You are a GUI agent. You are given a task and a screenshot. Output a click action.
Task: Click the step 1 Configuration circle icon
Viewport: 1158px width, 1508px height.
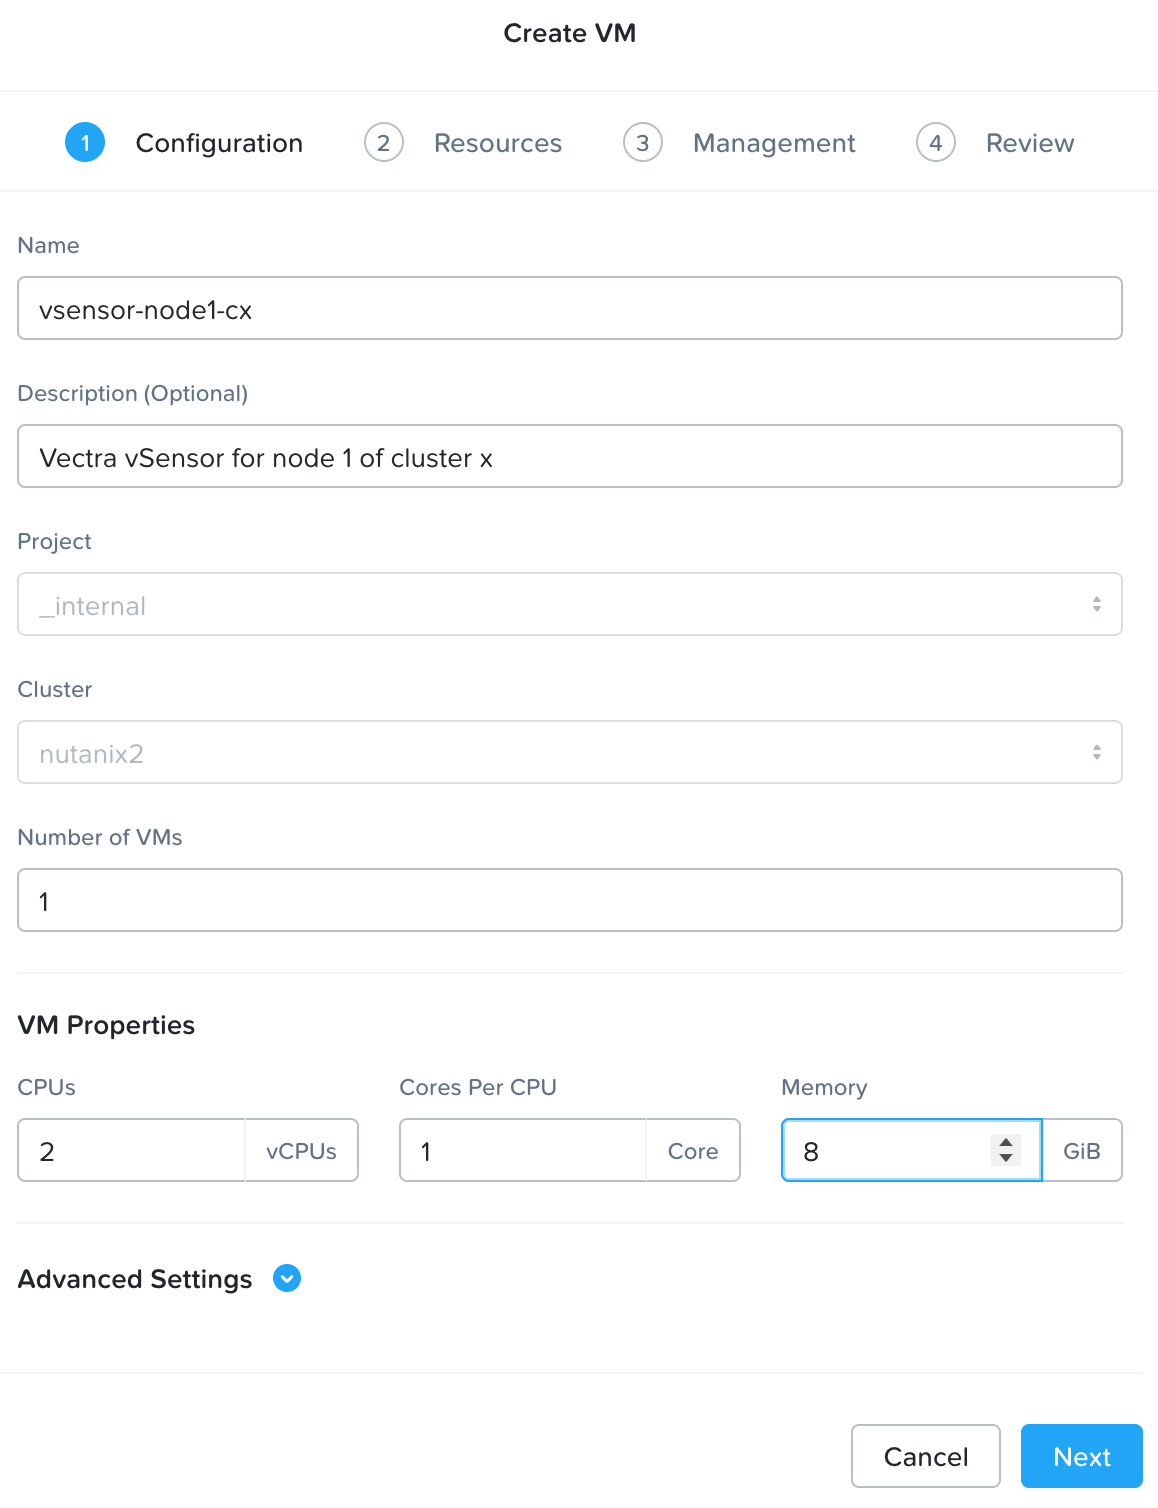pyautogui.click(x=85, y=143)
